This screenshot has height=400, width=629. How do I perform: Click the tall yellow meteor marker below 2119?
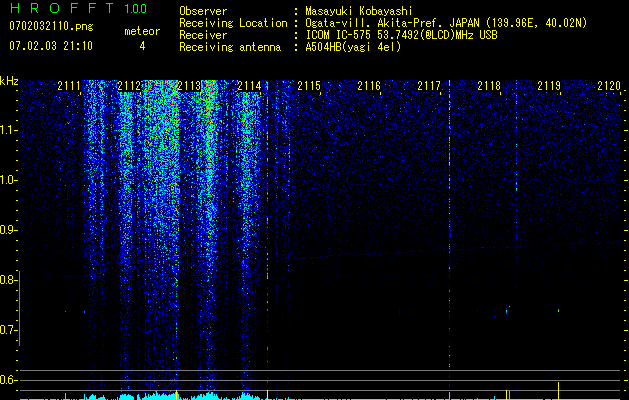tap(558, 391)
